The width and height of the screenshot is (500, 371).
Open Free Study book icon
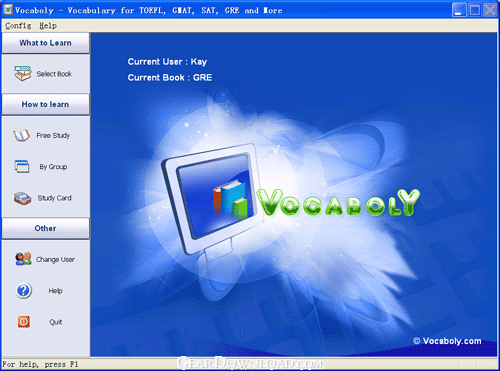pos(22,136)
